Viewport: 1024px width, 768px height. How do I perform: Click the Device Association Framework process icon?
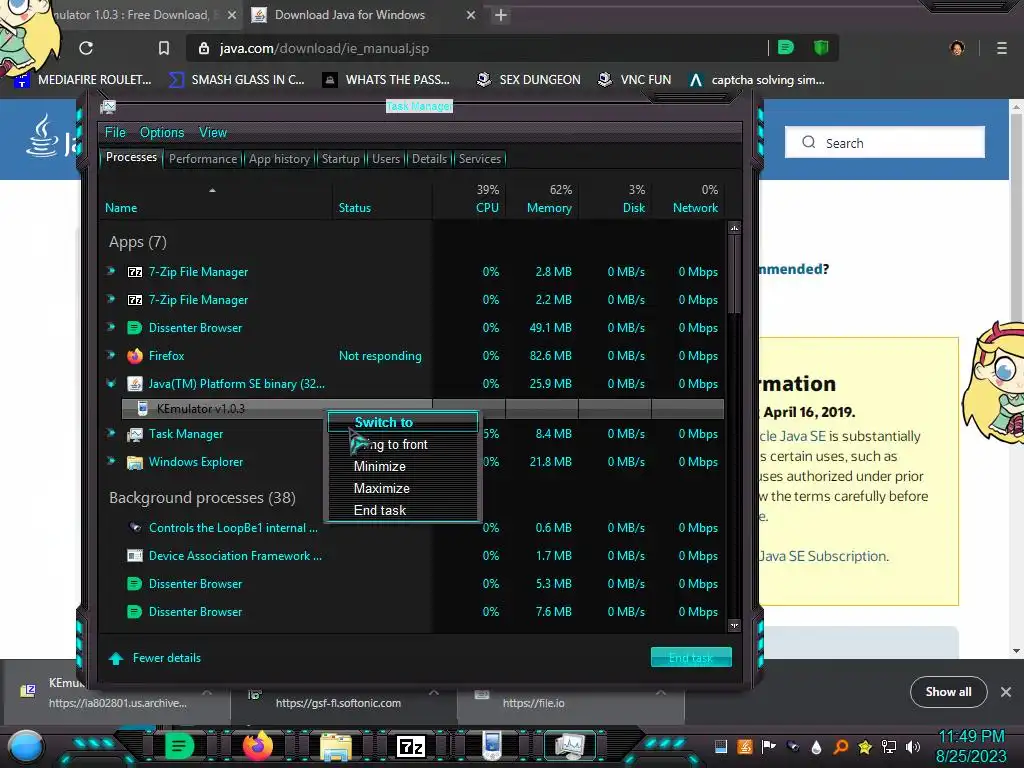click(x=135, y=556)
